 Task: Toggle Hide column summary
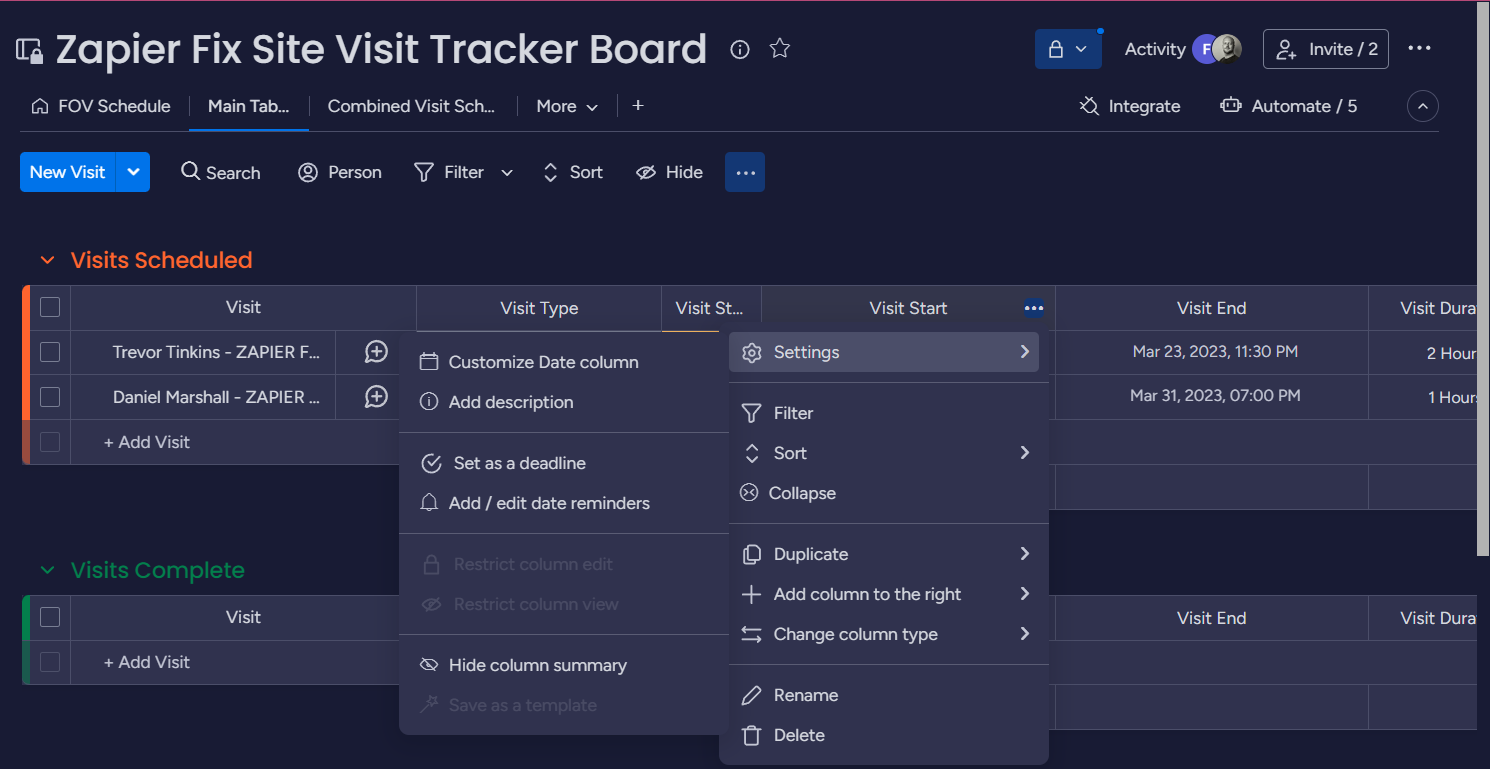coord(564,665)
